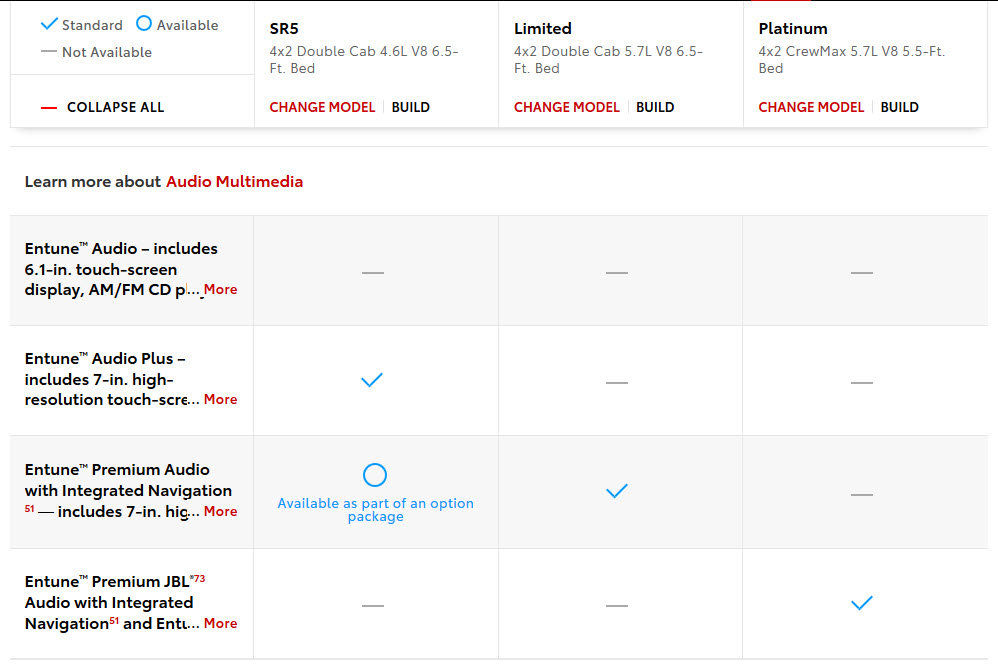Click the '4x2 Double Cab 5.7L V8' Limited description
The height and width of the screenshot is (672, 998).
[x=608, y=59]
